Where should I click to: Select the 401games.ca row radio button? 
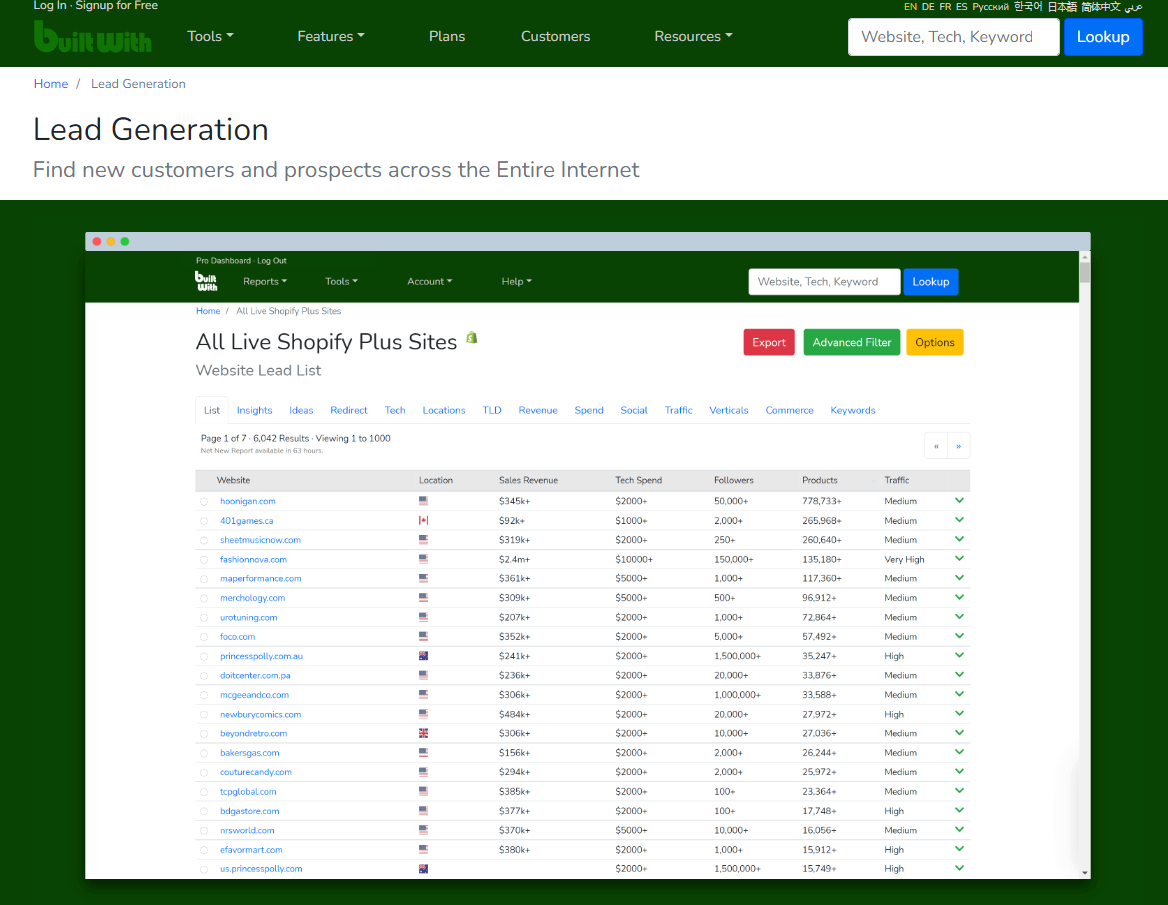pos(204,521)
